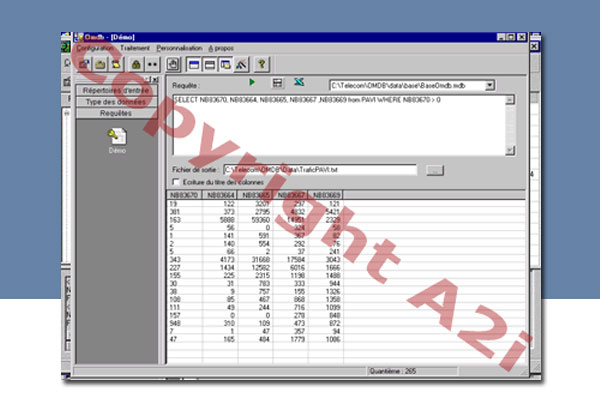Click the Requêtes panel button
The width and height of the screenshot is (600, 400).
point(115,113)
